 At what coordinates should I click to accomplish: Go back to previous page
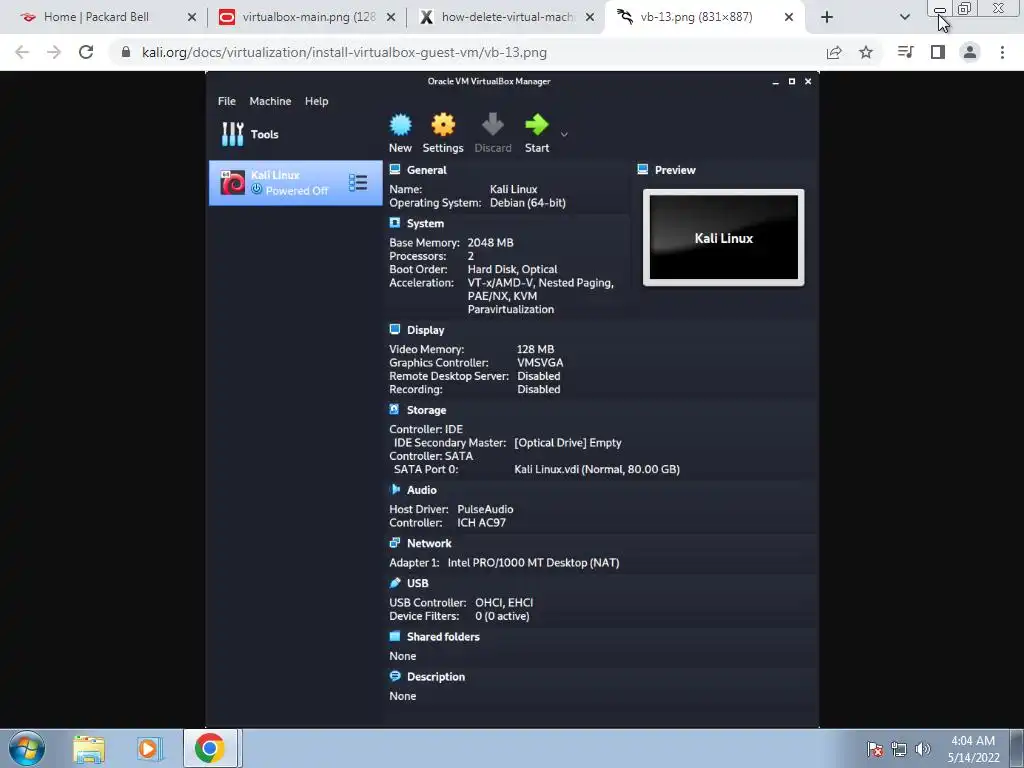(22, 52)
